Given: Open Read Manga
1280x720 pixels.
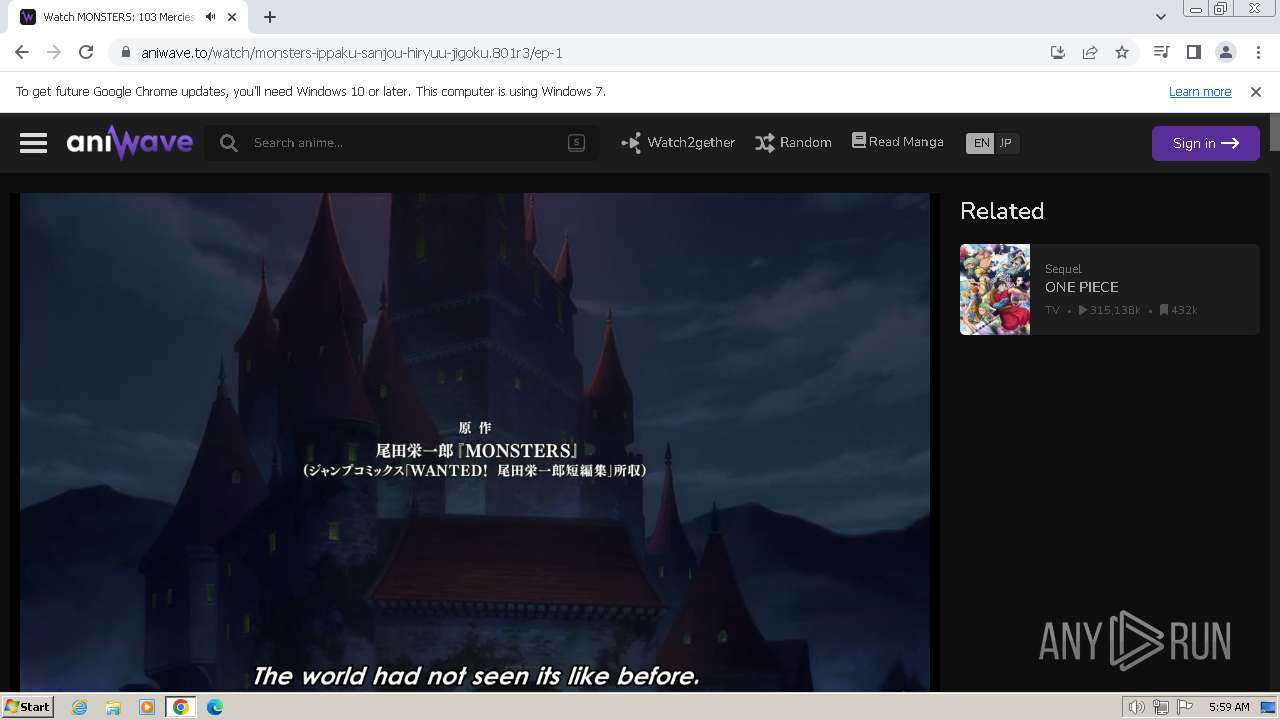Looking at the screenshot, I should [x=898, y=142].
